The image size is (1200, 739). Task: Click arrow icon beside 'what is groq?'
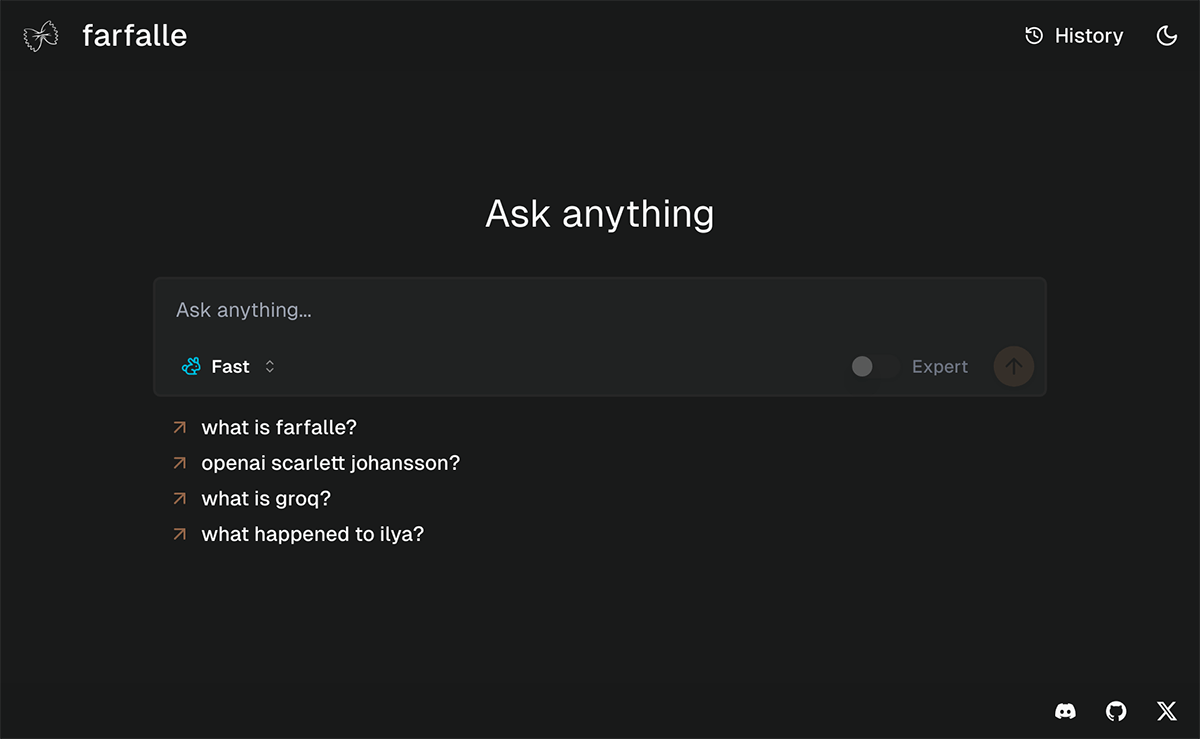(x=180, y=498)
